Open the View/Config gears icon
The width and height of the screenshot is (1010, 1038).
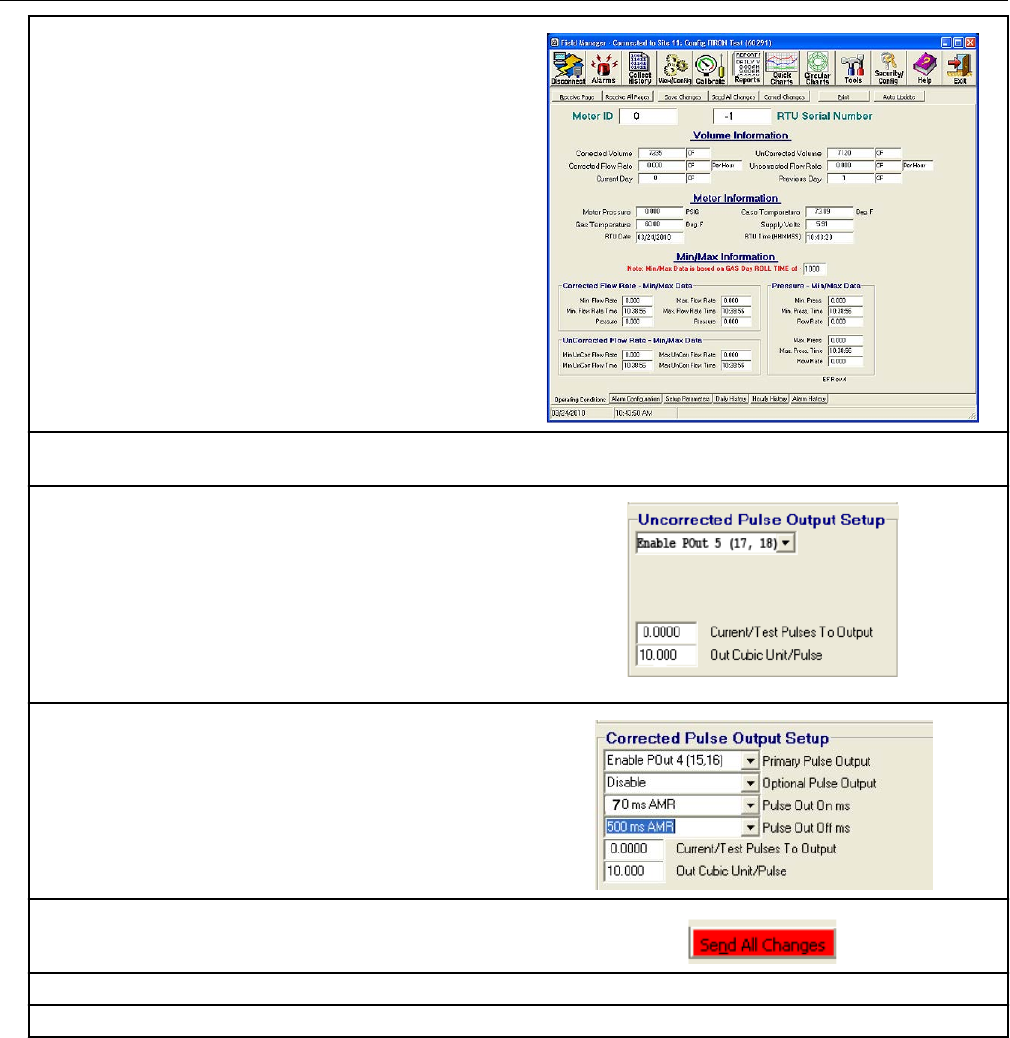click(x=674, y=68)
